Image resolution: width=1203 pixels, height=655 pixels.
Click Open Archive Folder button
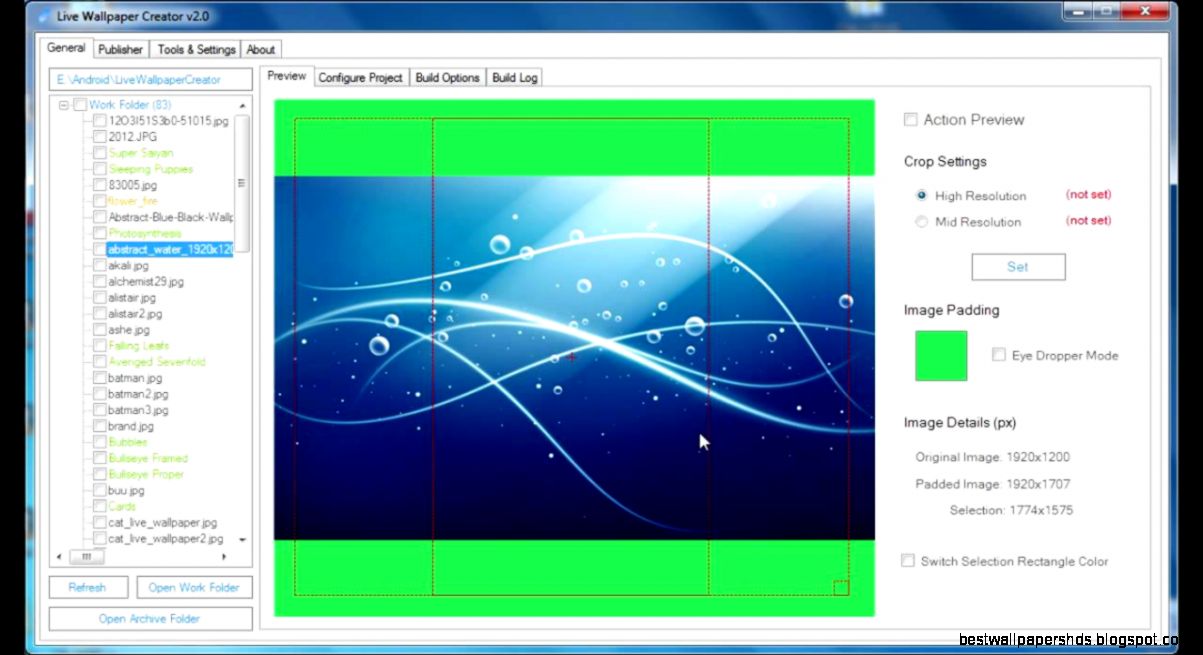[x=150, y=619]
